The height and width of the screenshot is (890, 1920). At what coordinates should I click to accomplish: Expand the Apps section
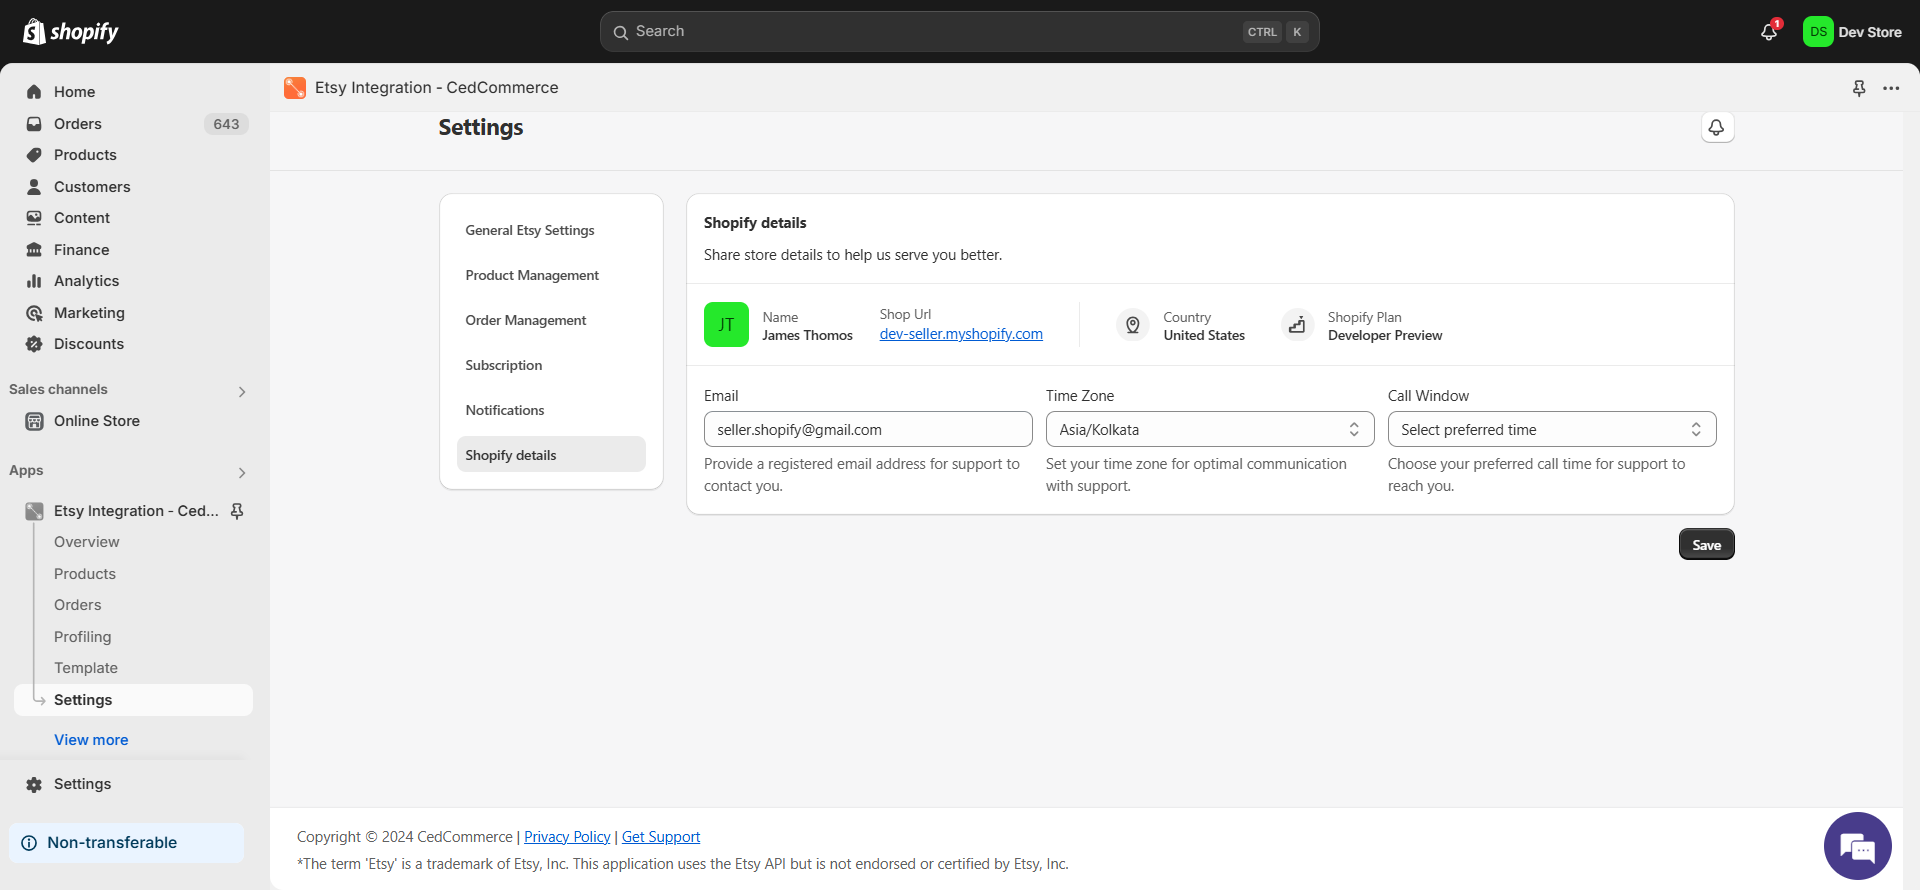241,473
